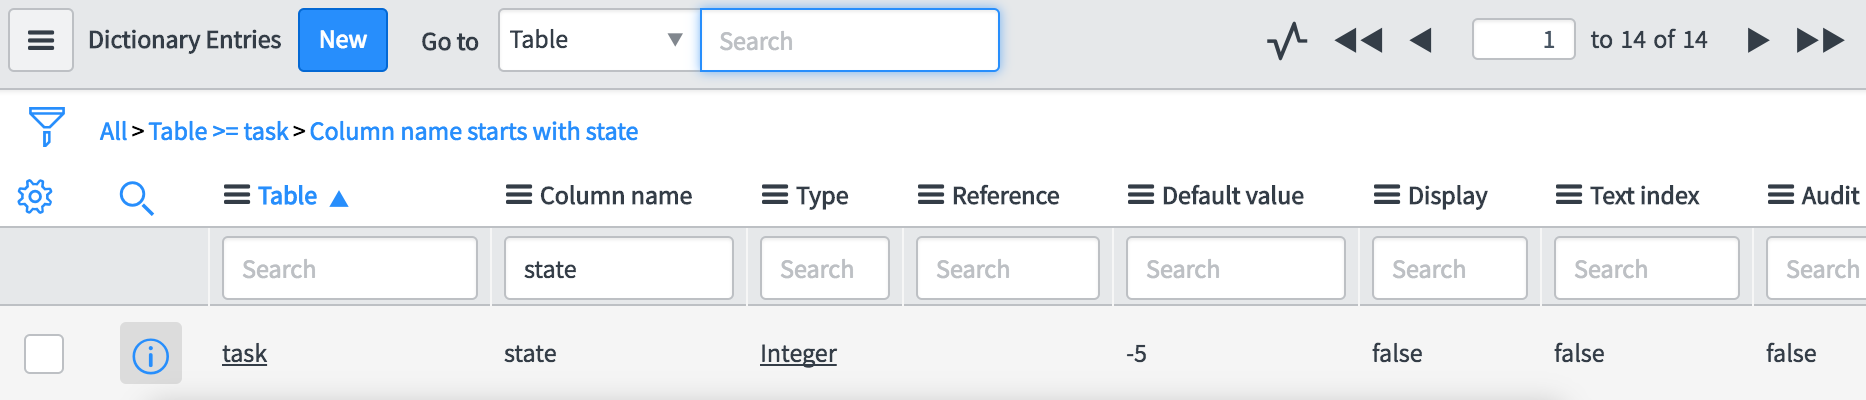Open the Integer type link

point(798,354)
